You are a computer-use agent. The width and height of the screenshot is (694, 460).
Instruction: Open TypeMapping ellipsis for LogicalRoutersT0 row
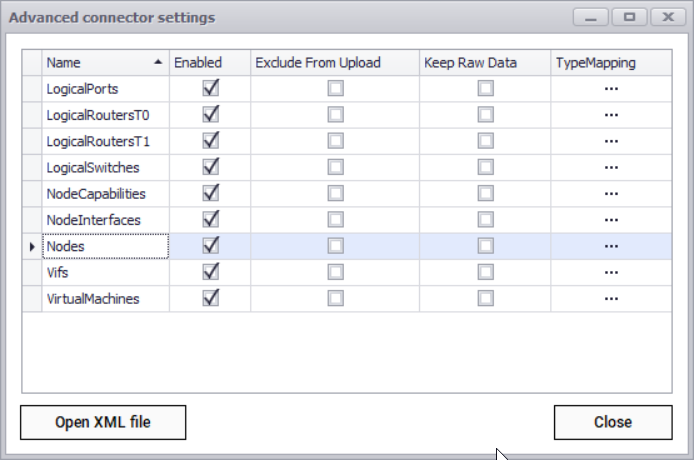coord(611,115)
